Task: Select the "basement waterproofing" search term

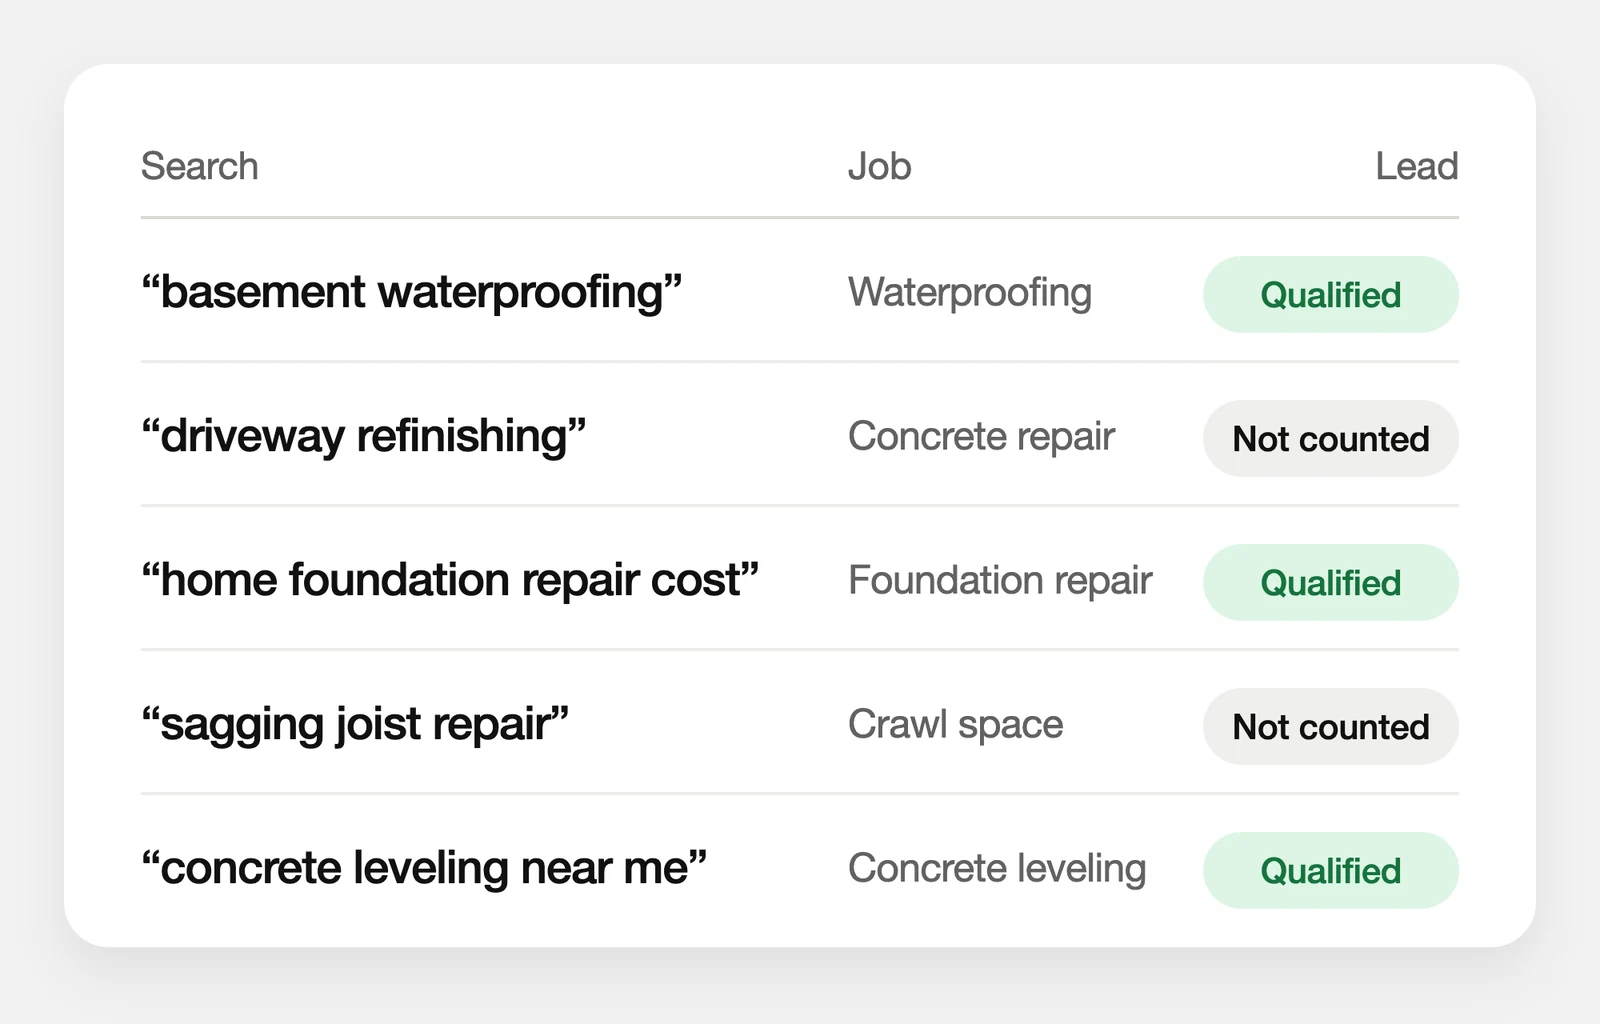Action: pyautogui.click(x=411, y=293)
